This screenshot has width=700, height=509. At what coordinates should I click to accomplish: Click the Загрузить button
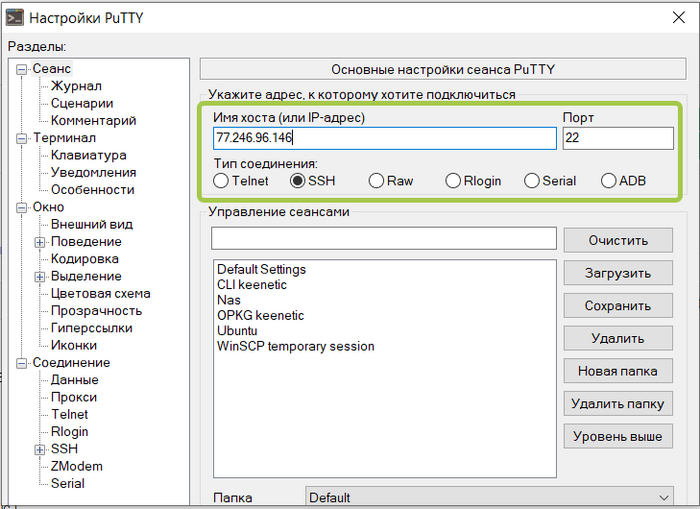pyautogui.click(x=618, y=273)
